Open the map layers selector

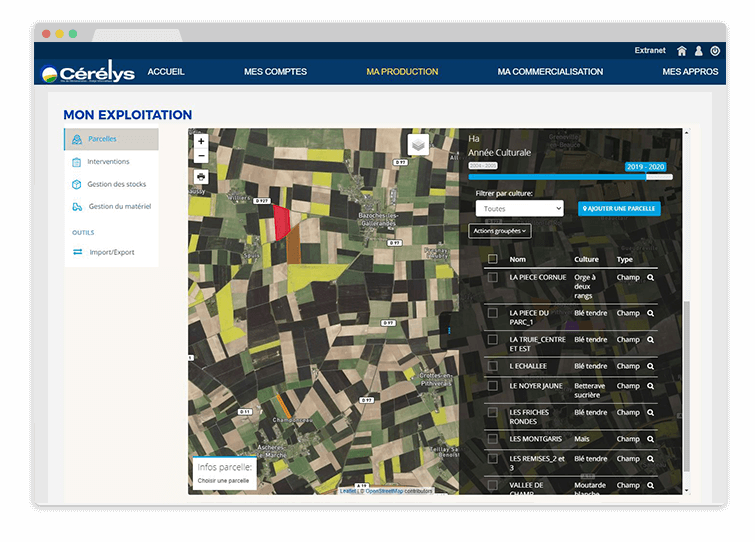coord(418,145)
